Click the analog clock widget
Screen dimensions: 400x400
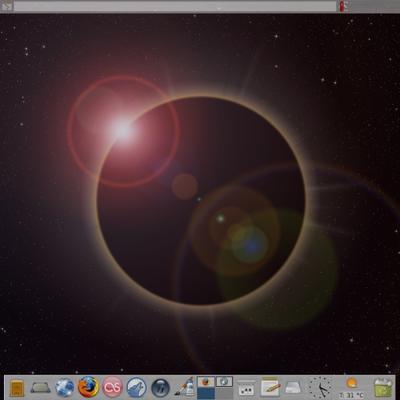[x=320, y=388]
